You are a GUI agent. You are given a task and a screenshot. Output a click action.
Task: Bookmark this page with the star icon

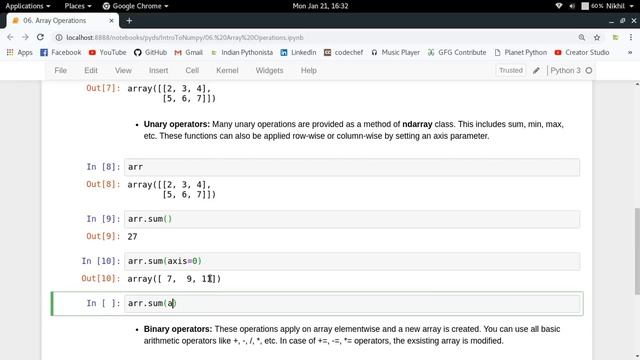(x=597, y=38)
